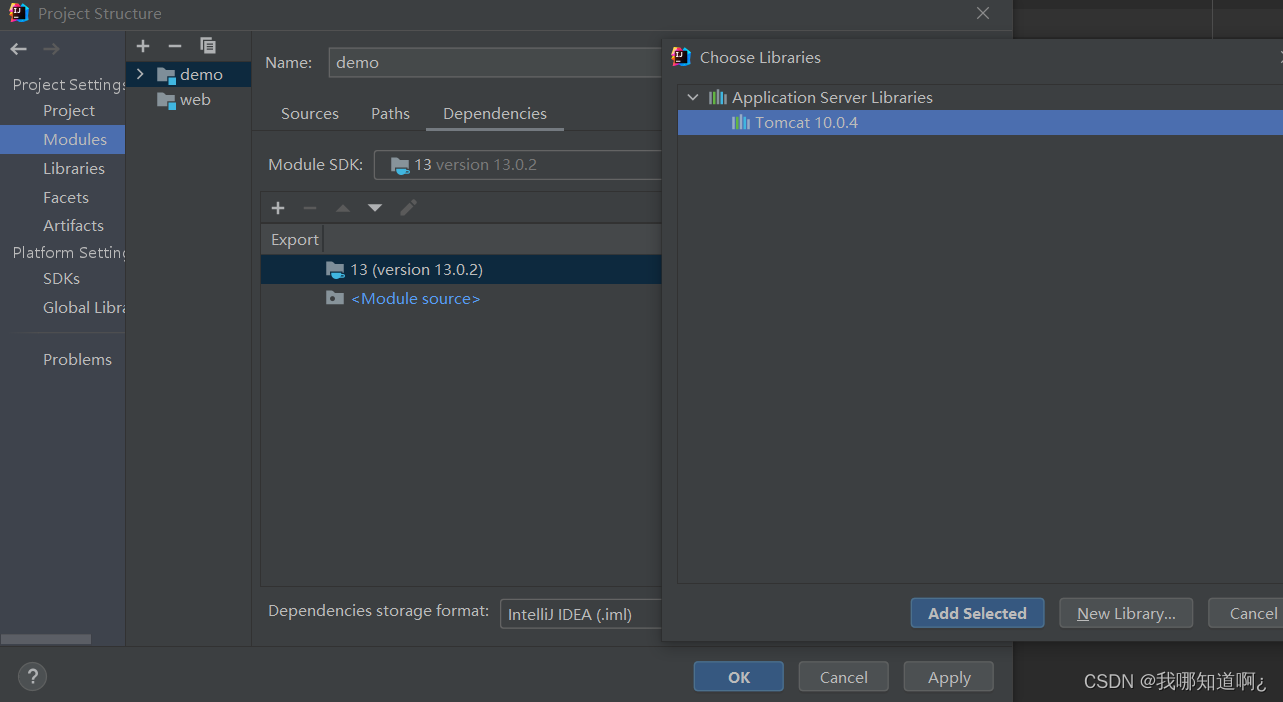
Task: Select Modules in the sidebar
Action: 62,139
